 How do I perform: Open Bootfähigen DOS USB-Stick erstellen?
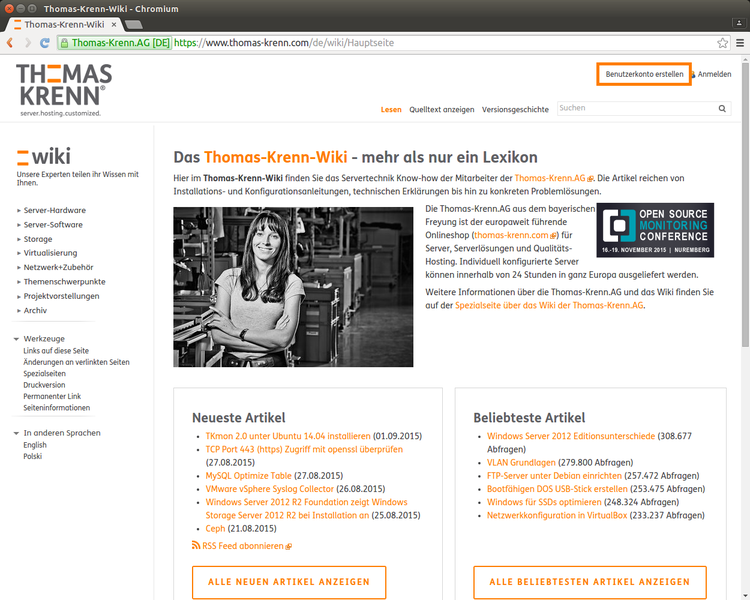[557, 489]
